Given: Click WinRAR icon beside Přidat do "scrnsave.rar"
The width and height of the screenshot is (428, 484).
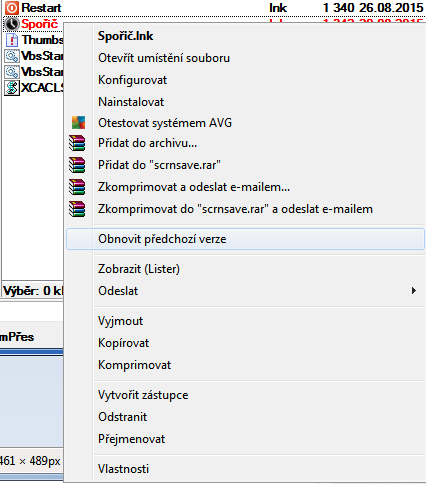Looking at the screenshot, I should [77, 165].
